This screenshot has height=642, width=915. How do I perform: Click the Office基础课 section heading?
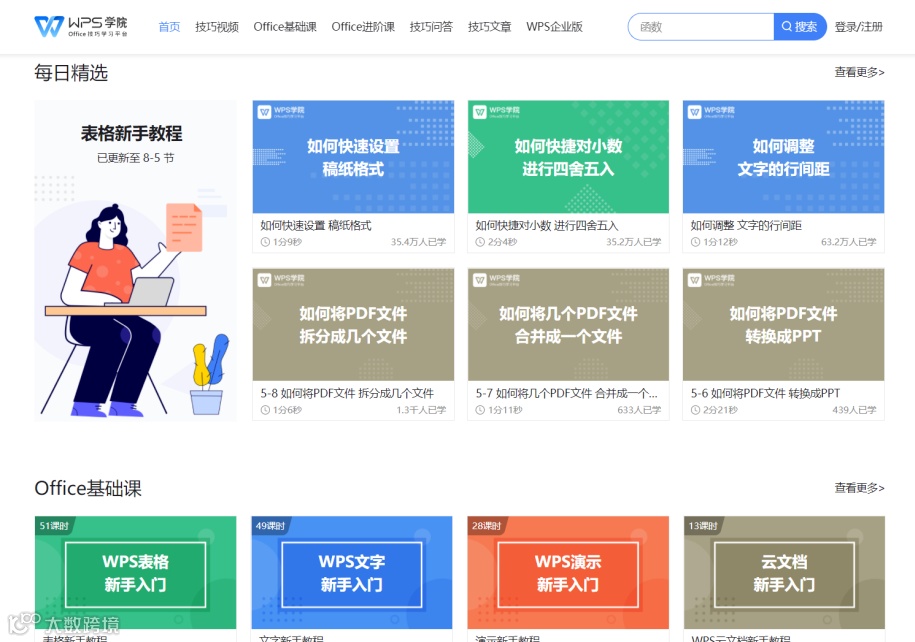[x=88, y=488]
